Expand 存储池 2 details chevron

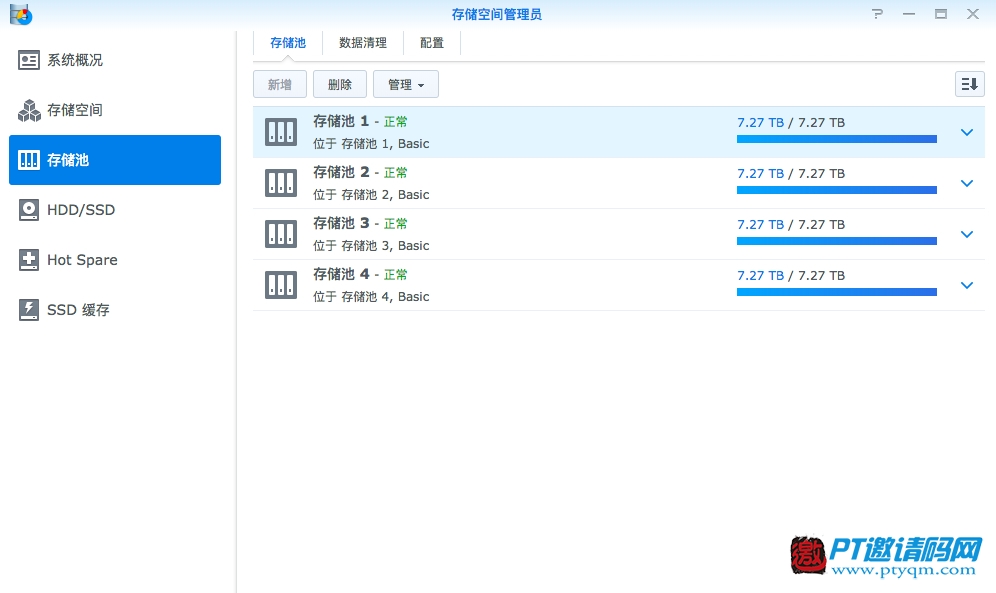(966, 183)
